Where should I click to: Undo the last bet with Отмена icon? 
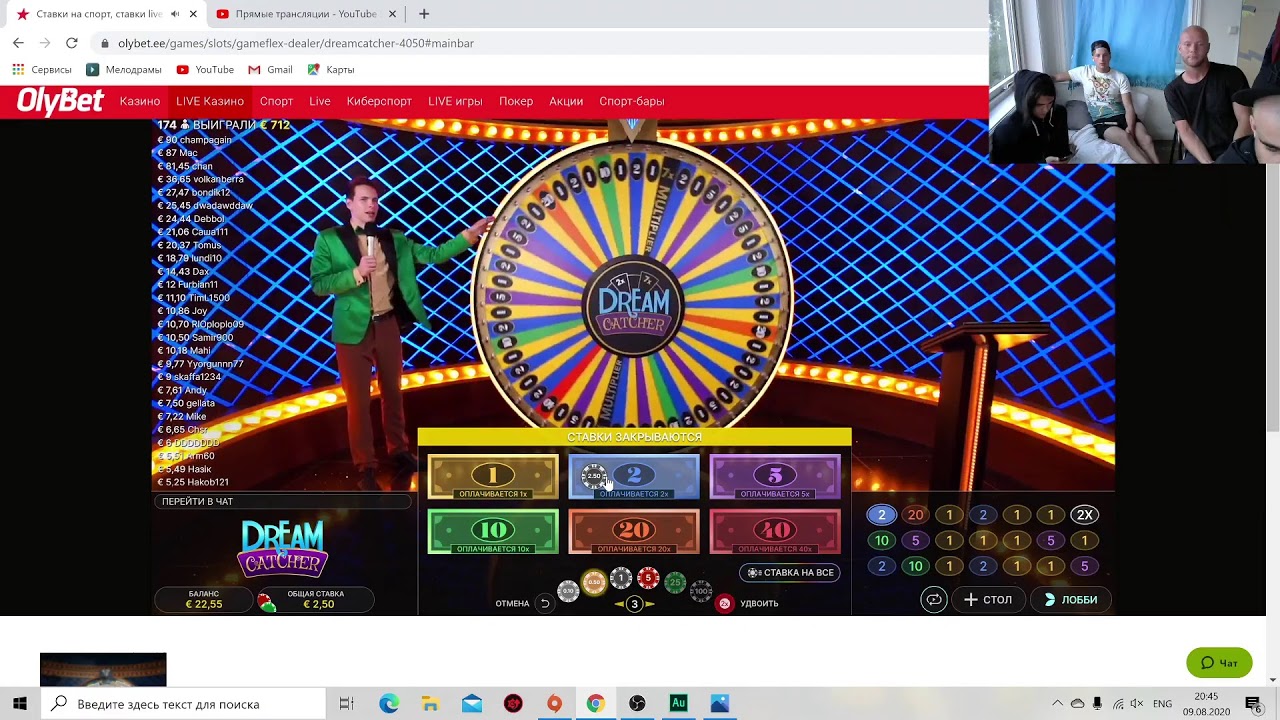click(x=544, y=603)
